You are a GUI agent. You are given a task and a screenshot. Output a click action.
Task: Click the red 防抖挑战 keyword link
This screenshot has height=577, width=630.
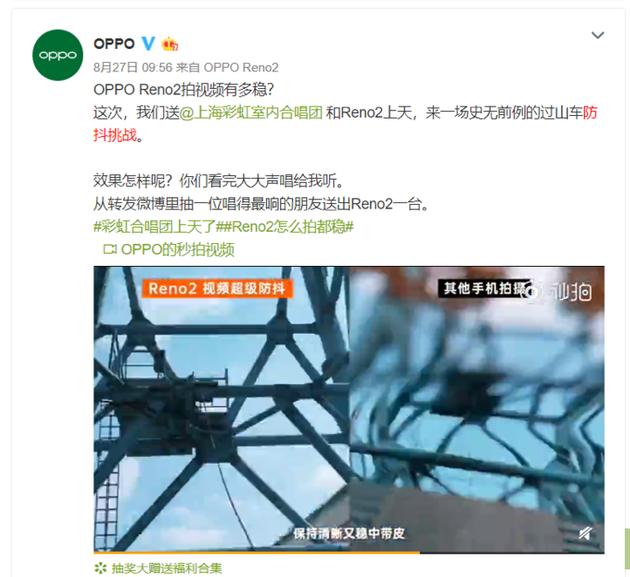click(x=345, y=124)
